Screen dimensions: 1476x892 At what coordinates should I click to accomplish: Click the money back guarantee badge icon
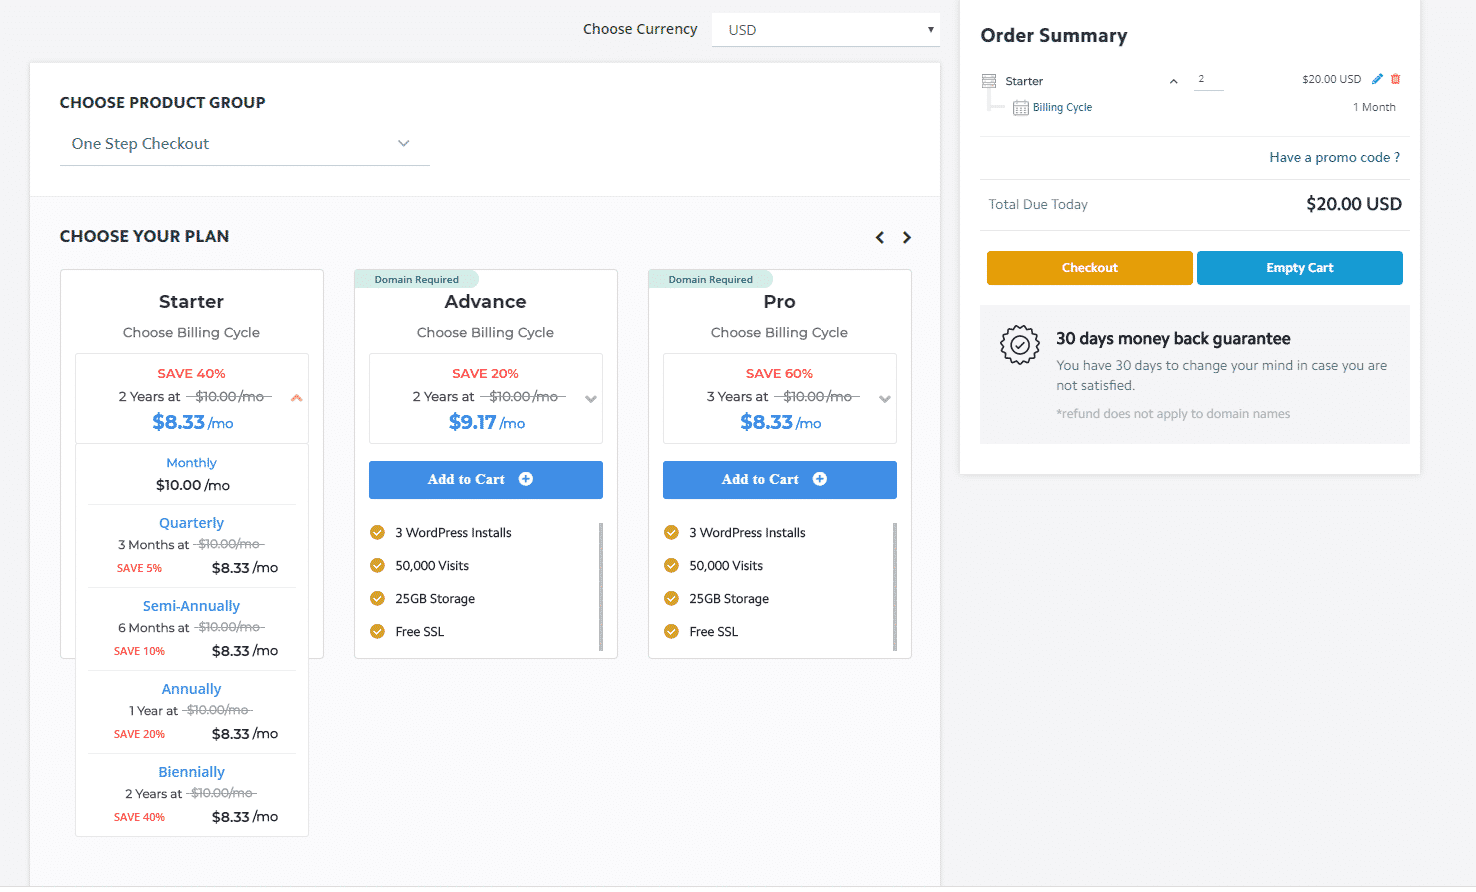[x=1020, y=345]
